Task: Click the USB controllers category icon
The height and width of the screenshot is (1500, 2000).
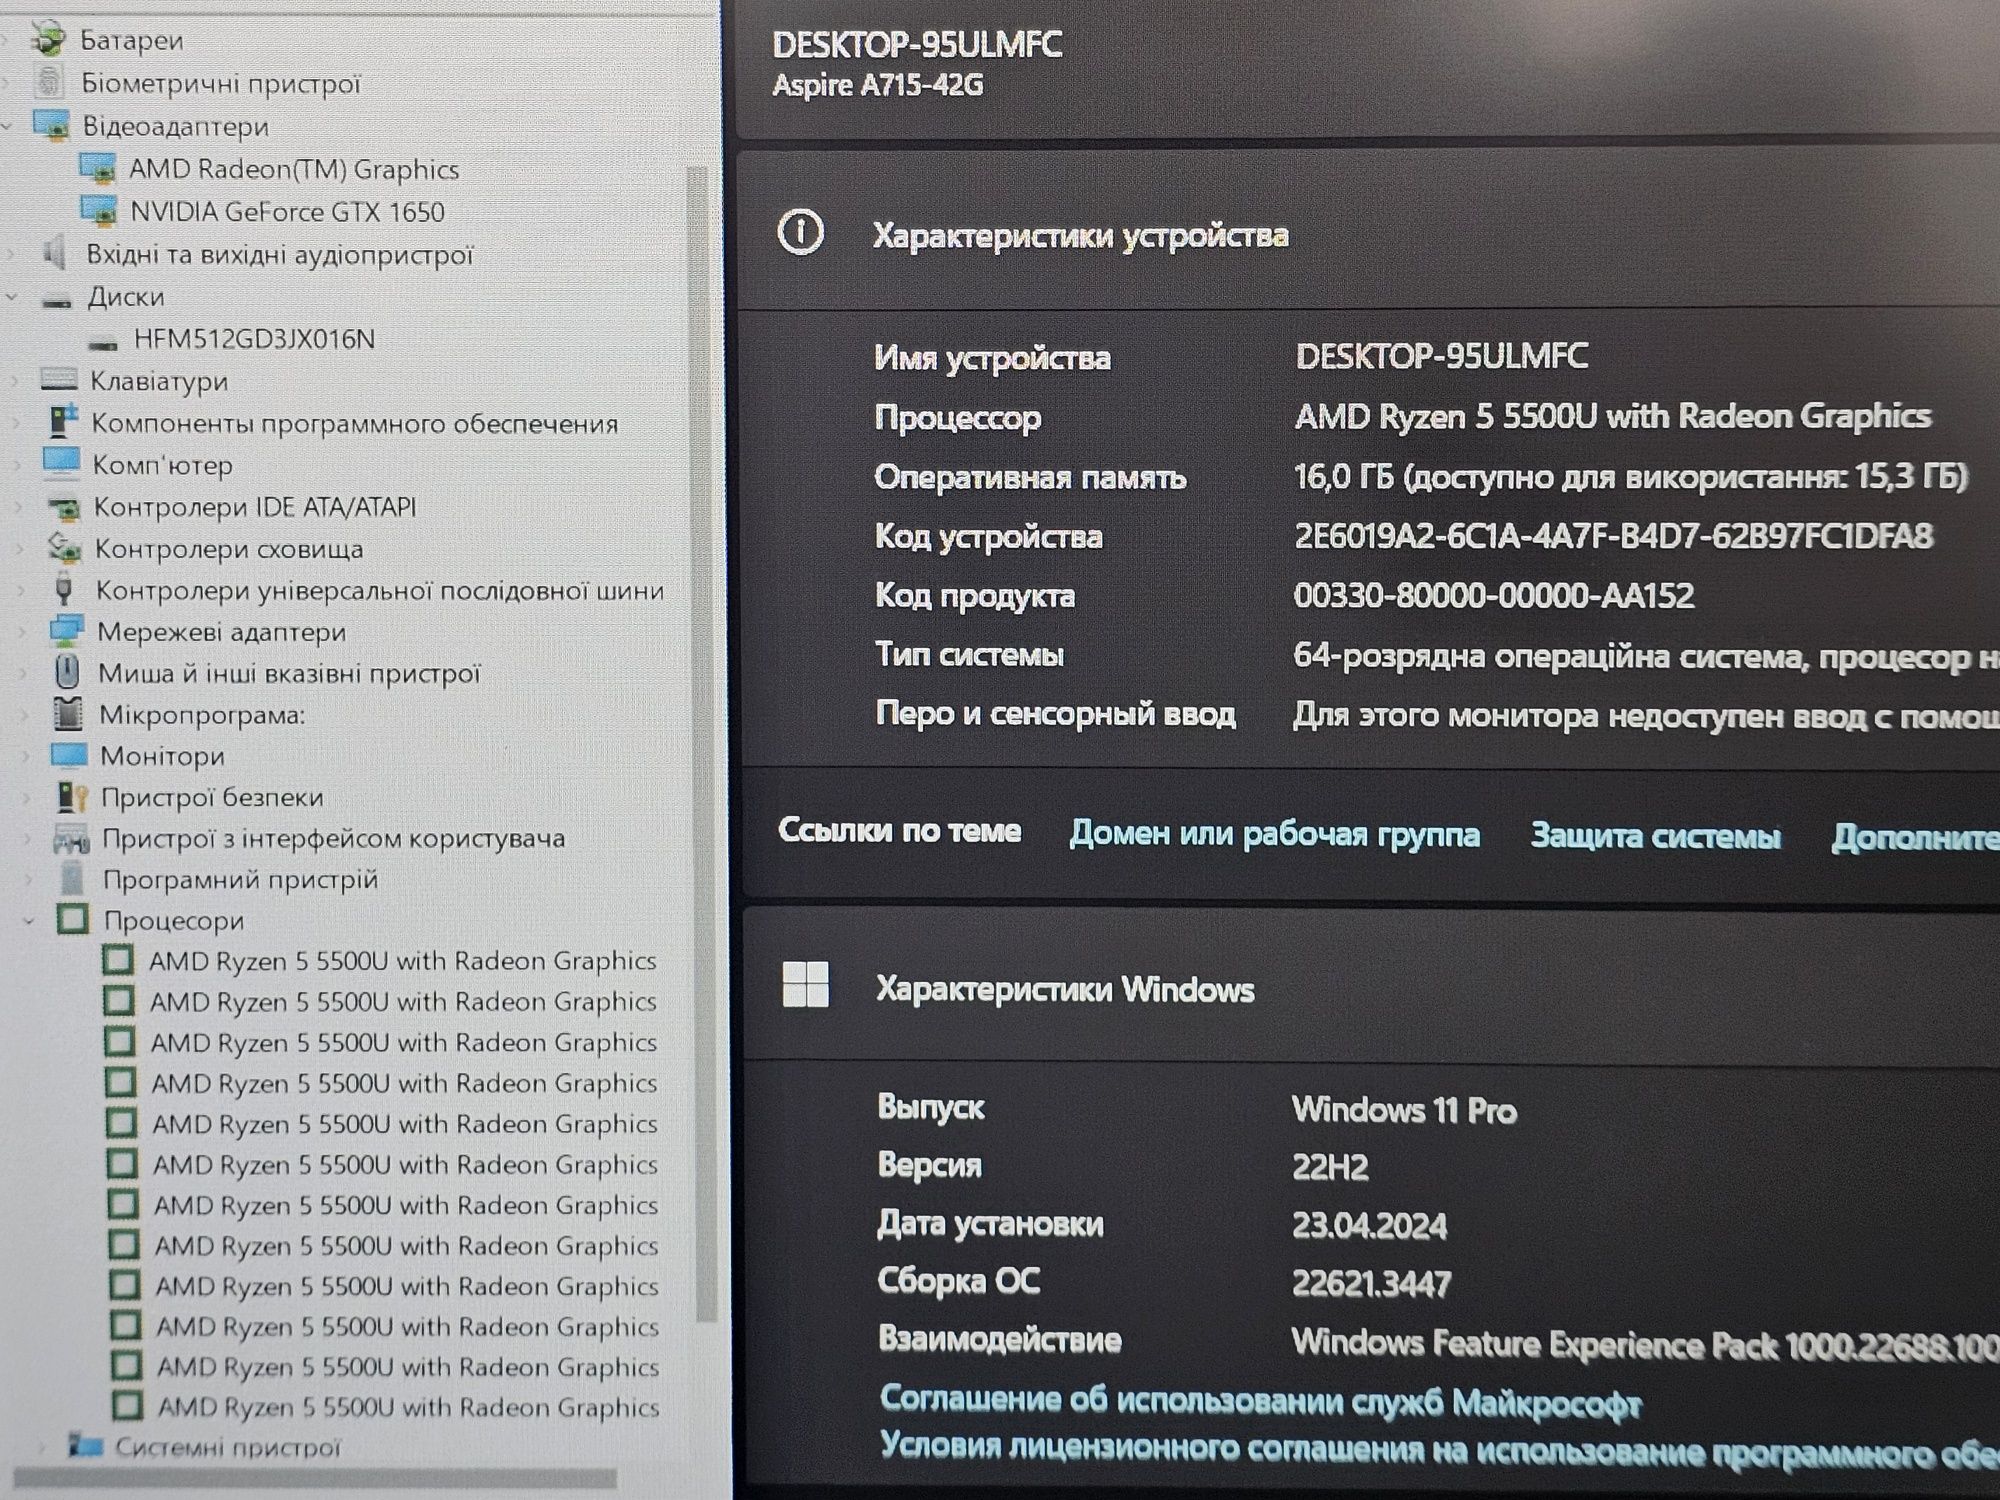Action: [65, 589]
